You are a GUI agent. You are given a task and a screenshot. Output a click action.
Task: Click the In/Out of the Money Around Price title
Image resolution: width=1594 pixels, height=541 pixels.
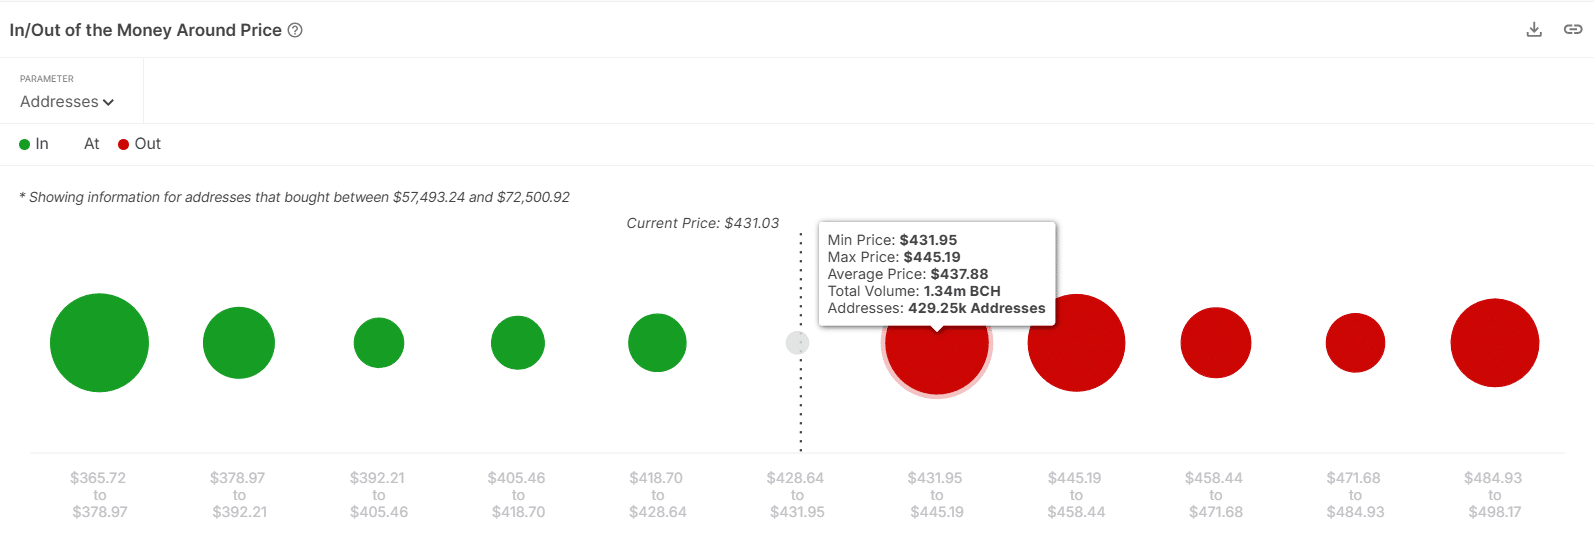click(x=146, y=30)
